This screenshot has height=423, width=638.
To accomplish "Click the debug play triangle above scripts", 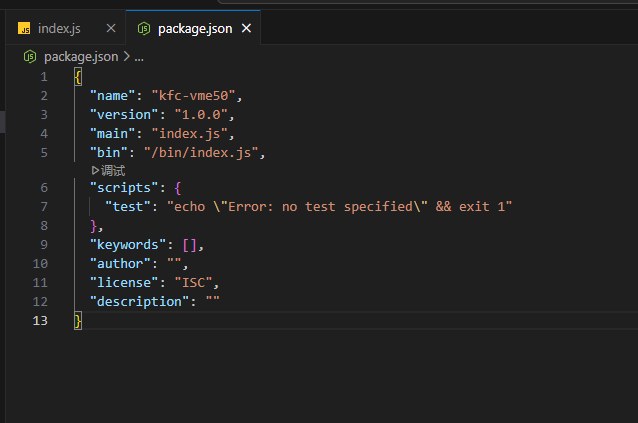I will pyautogui.click(x=95, y=171).
